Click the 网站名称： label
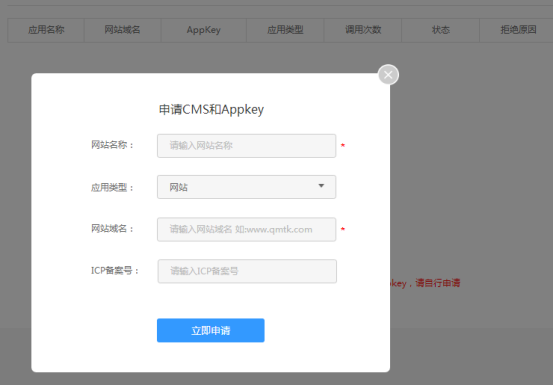Image resolution: width=554 pixels, height=386 pixels. click(112, 145)
